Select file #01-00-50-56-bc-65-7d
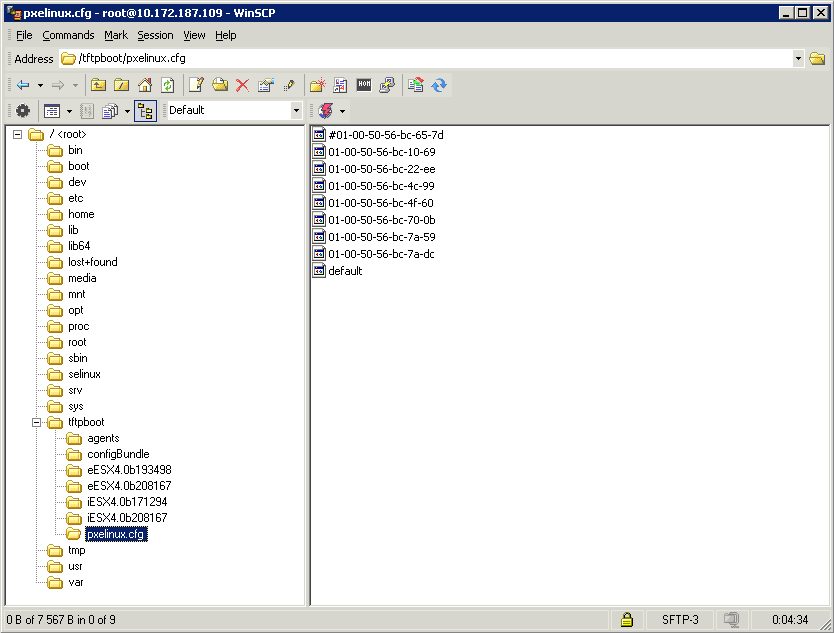This screenshot has width=834, height=633. (x=386, y=135)
